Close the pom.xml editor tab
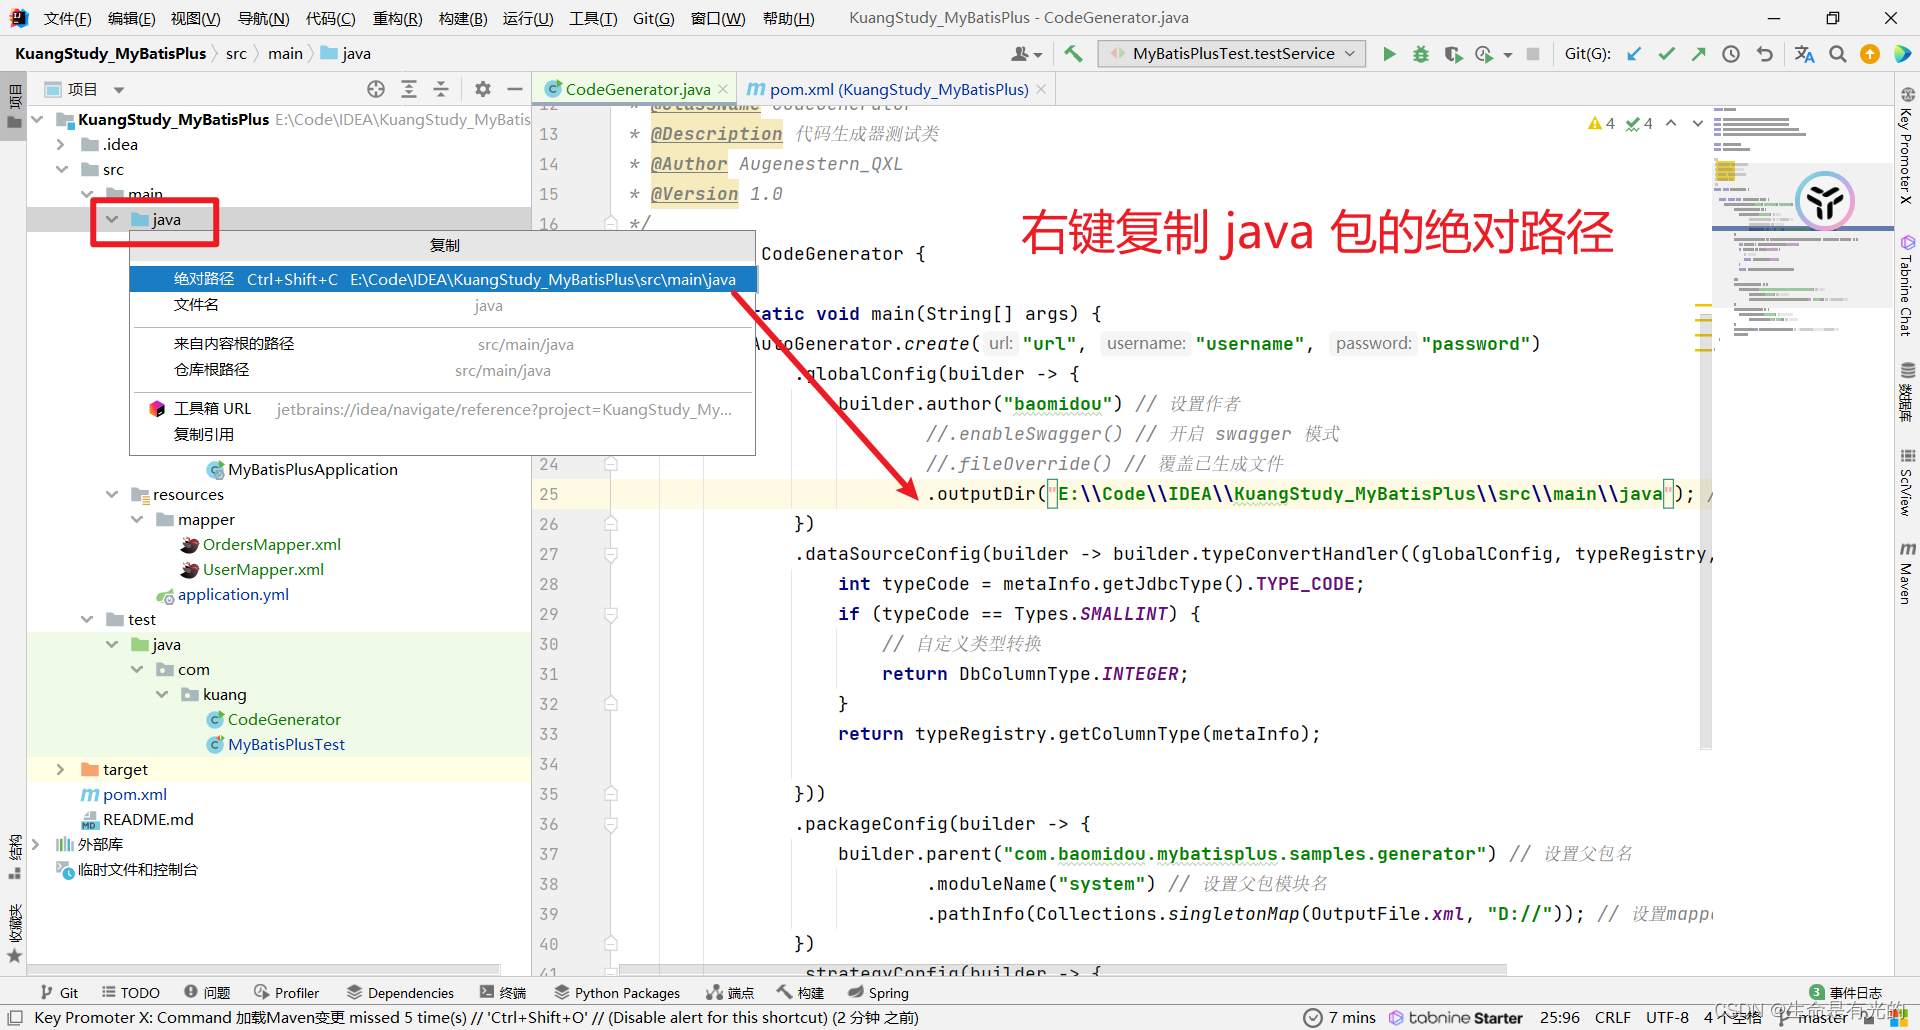The width and height of the screenshot is (1920, 1030). point(1041,89)
